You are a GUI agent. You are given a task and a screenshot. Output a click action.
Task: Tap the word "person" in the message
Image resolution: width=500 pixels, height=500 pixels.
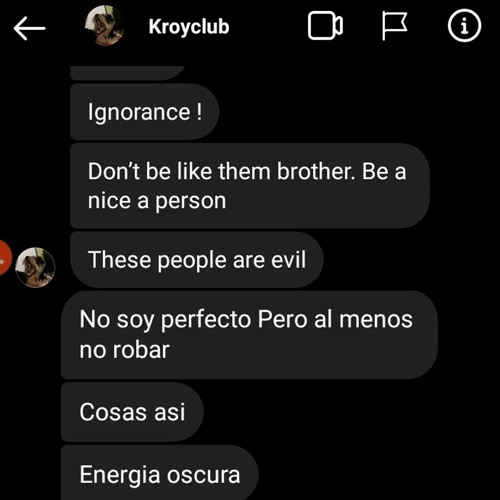click(x=191, y=201)
